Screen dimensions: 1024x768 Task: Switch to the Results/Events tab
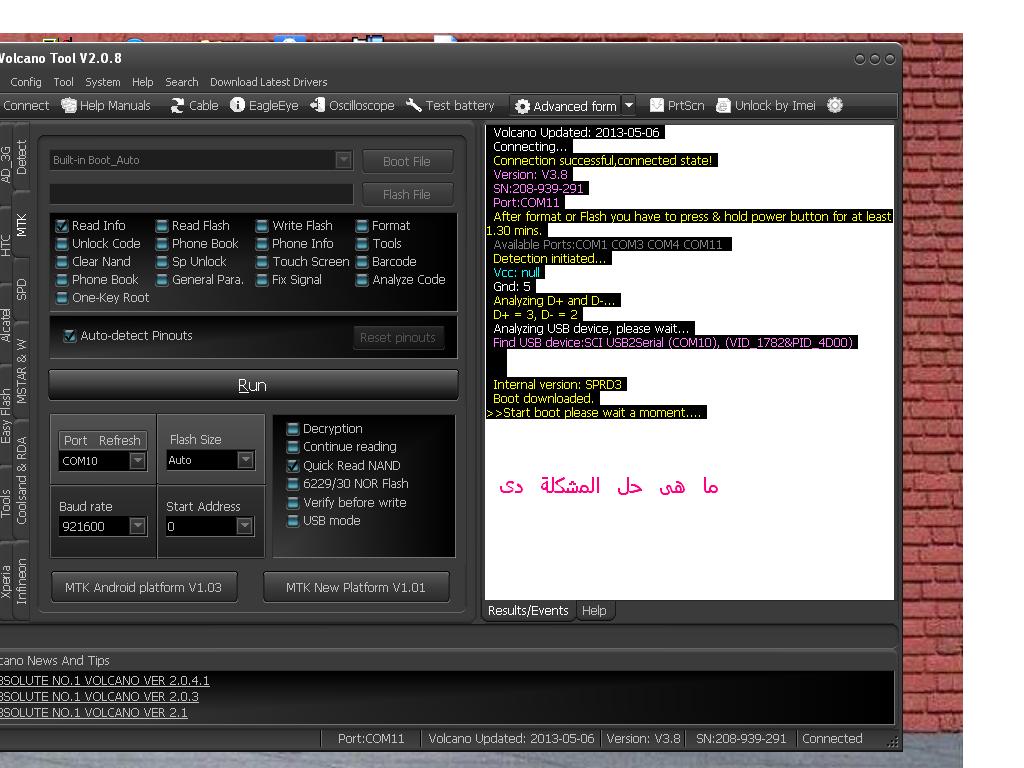coord(528,611)
